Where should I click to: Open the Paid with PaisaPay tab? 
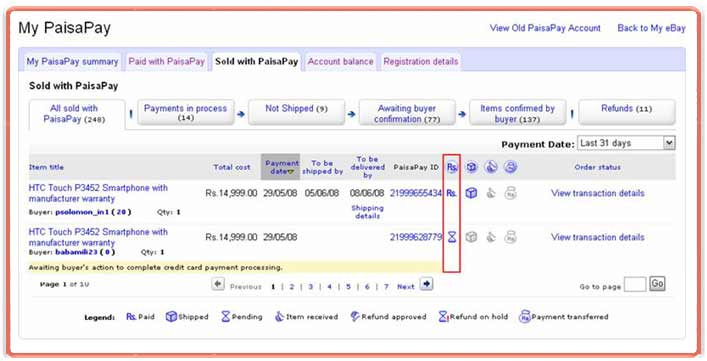coord(166,62)
